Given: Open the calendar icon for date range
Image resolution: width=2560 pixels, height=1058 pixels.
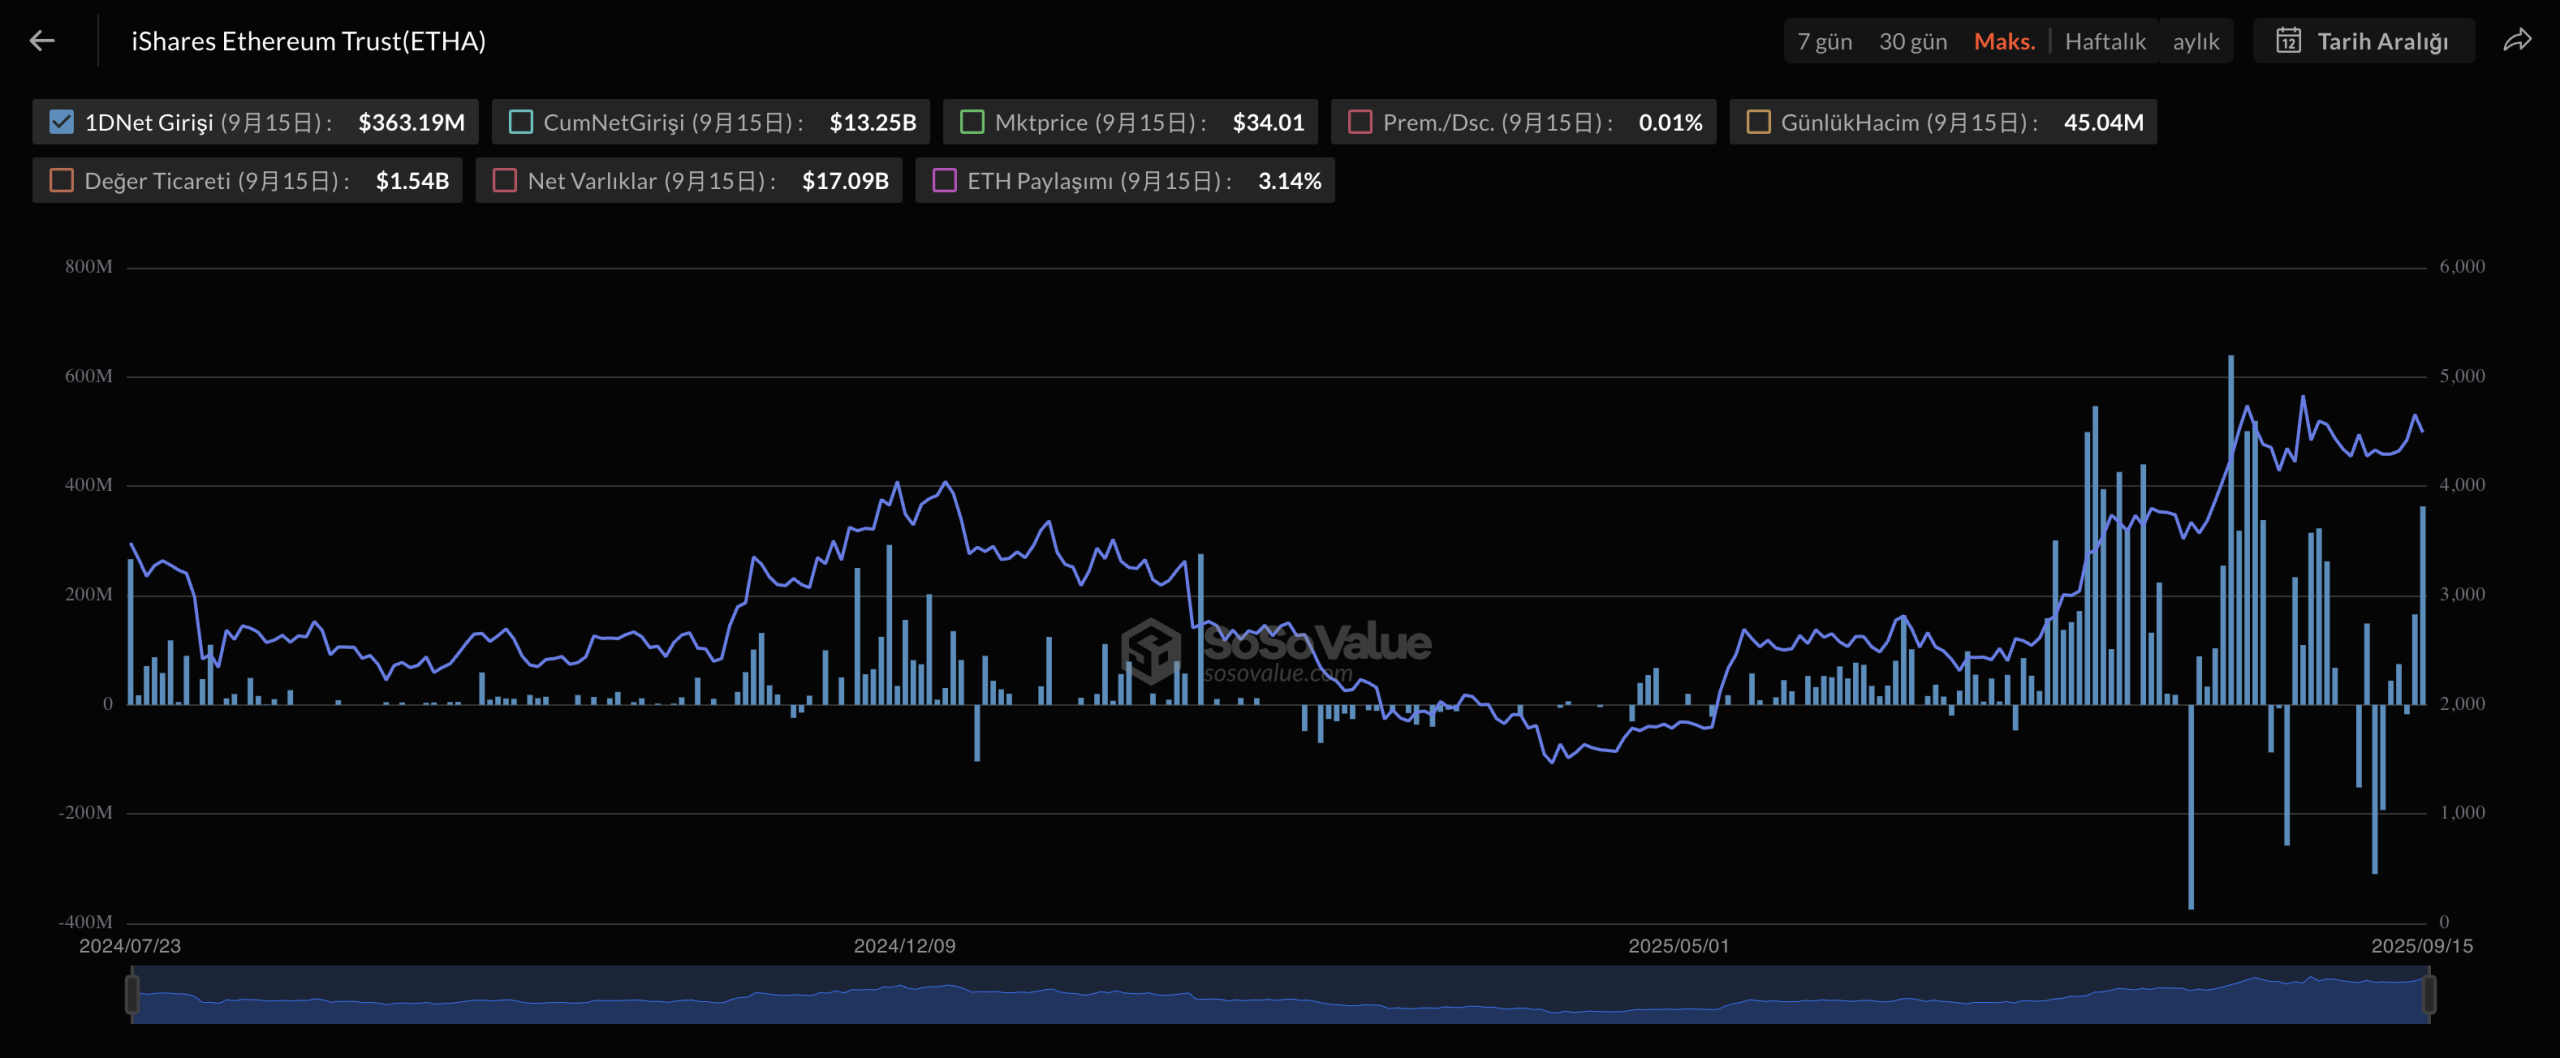Looking at the screenshot, I should (2288, 41).
